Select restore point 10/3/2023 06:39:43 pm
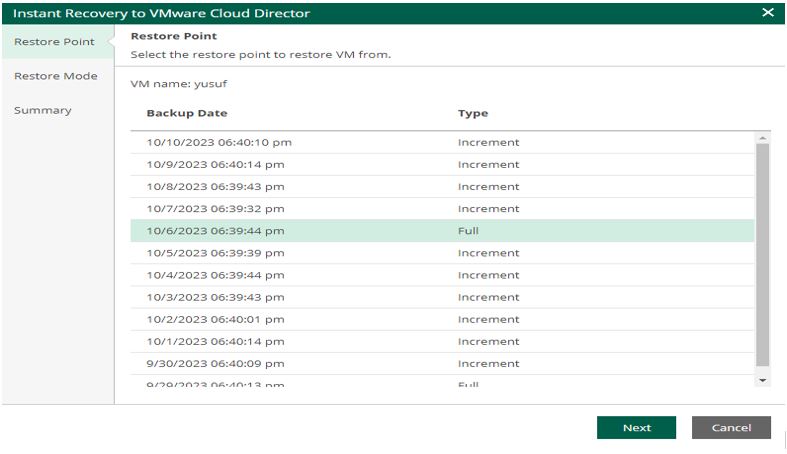 [442, 297]
